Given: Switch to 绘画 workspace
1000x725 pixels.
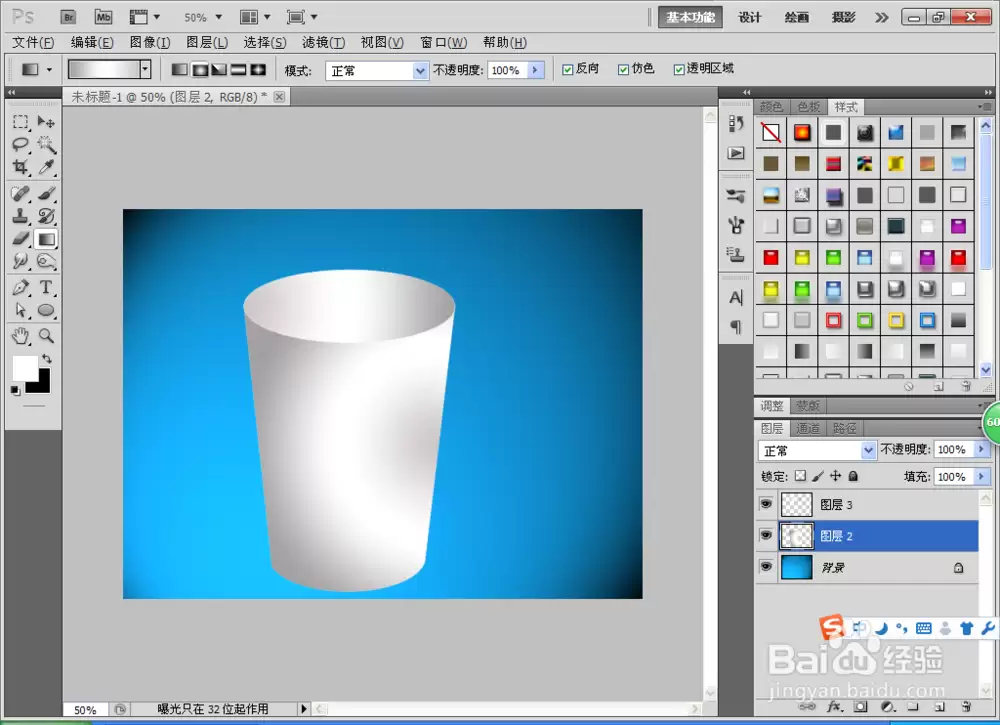Looking at the screenshot, I should (797, 17).
